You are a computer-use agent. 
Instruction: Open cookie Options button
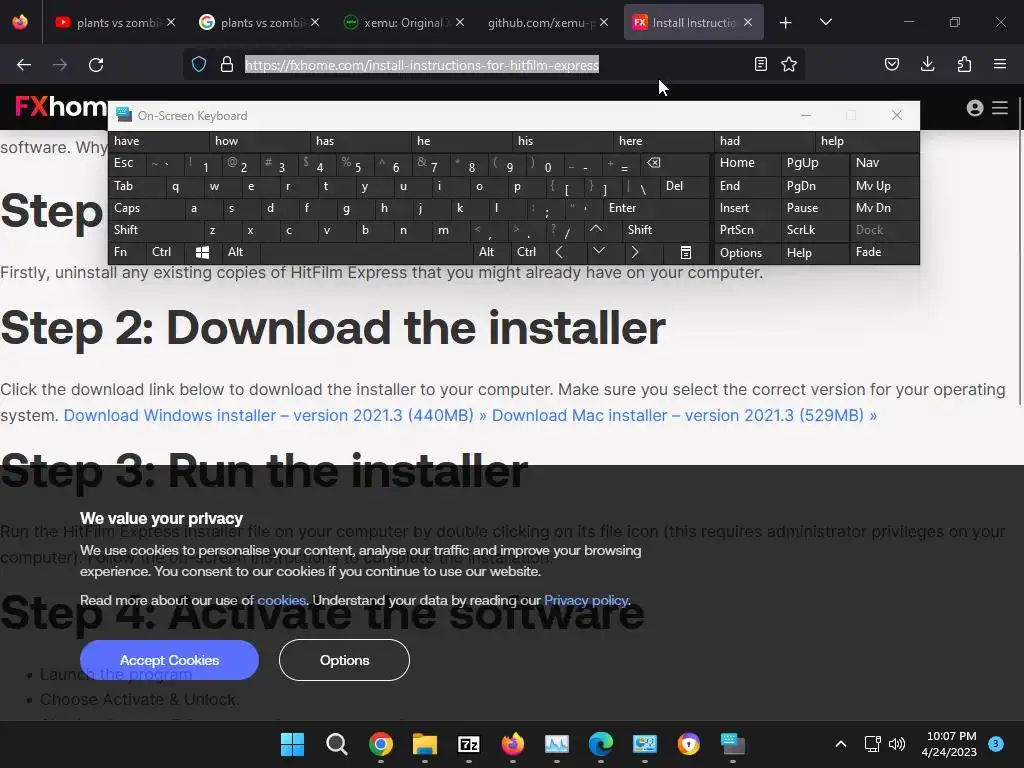pos(344,660)
